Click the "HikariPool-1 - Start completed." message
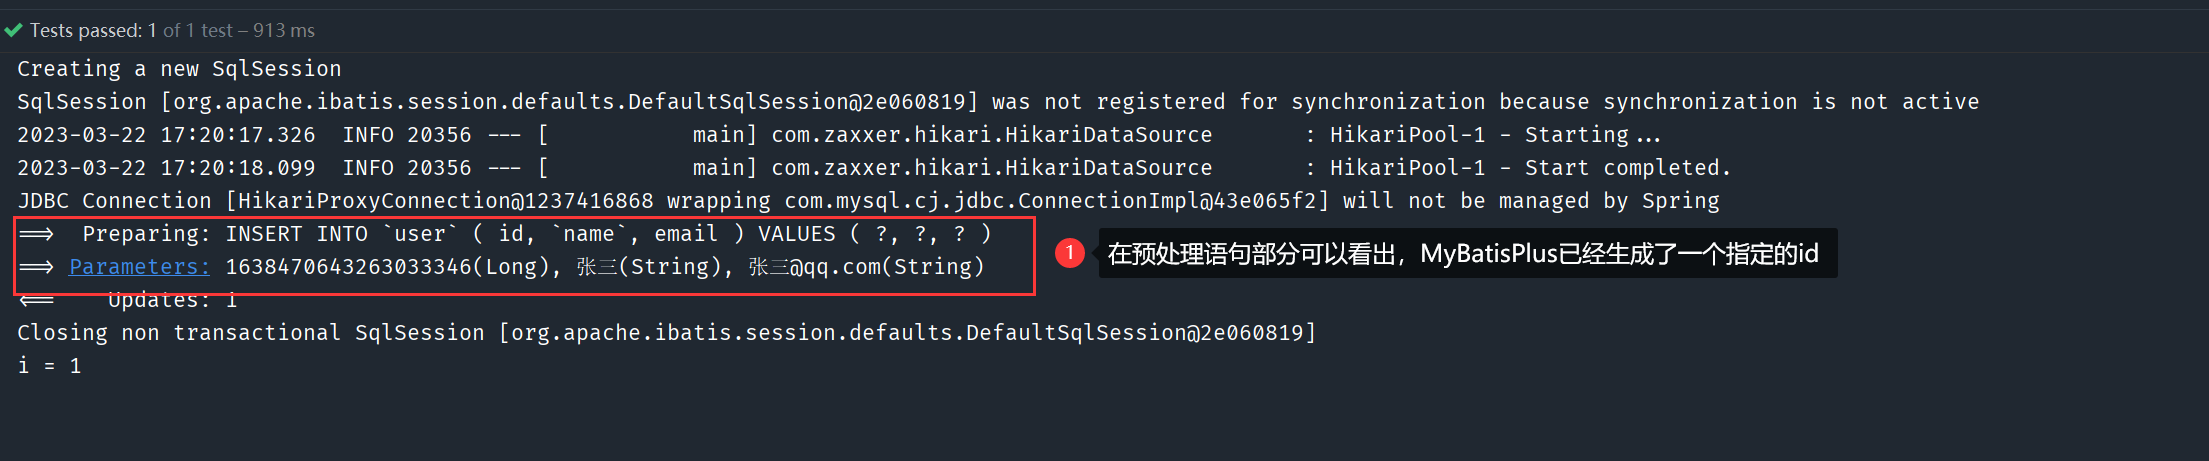This screenshot has height=461, width=2209. coord(1529,168)
